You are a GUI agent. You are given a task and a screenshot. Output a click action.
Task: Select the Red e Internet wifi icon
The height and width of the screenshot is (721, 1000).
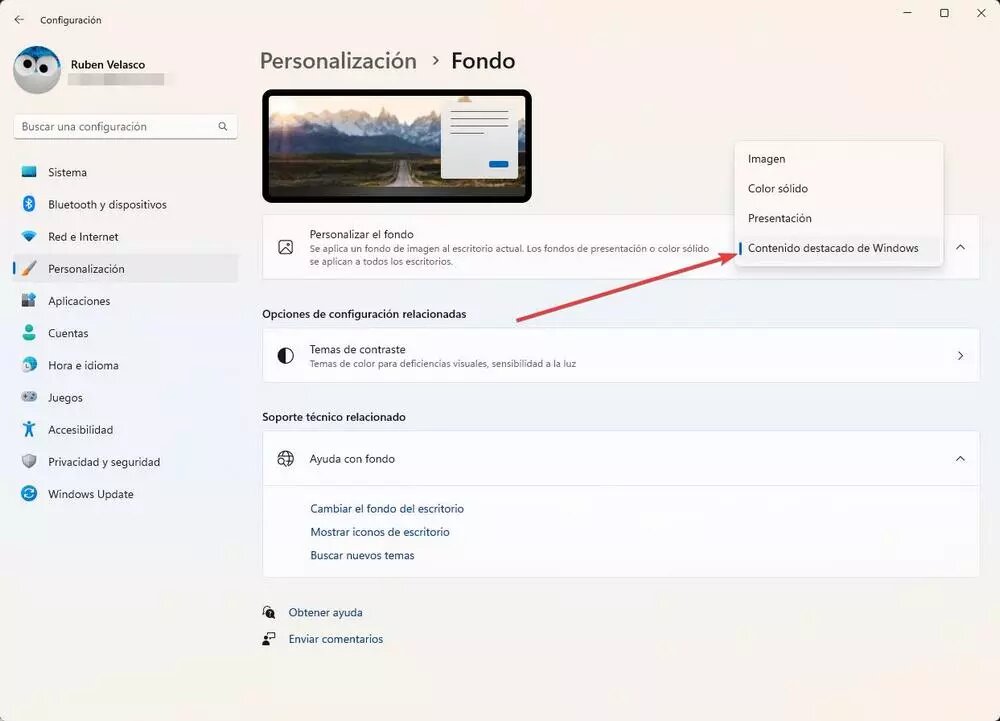[29, 237]
